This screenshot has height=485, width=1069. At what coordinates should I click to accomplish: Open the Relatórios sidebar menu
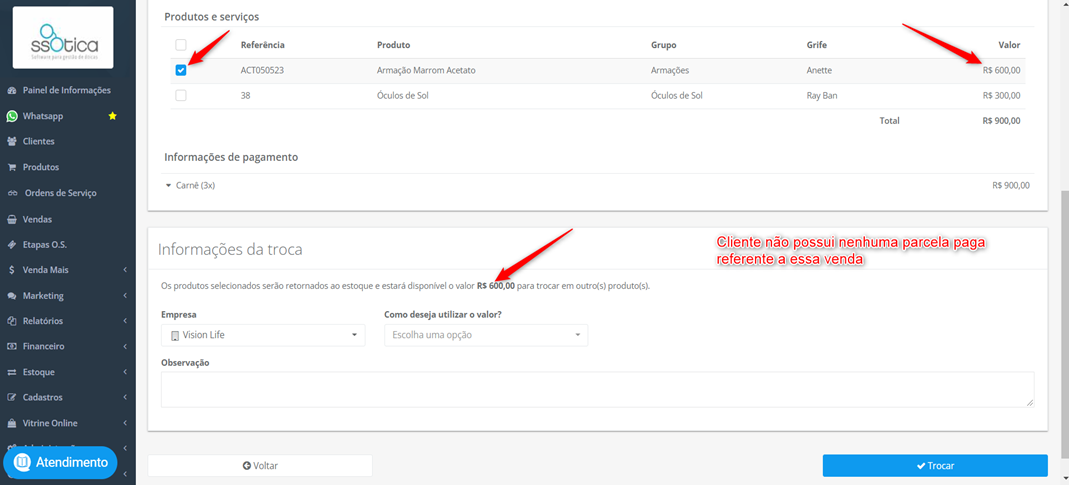tap(67, 321)
